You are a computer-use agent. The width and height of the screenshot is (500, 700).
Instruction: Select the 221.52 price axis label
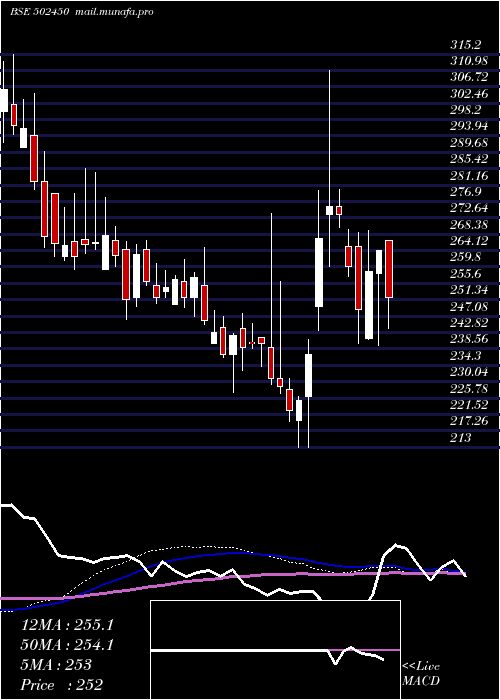[x=469, y=405]
